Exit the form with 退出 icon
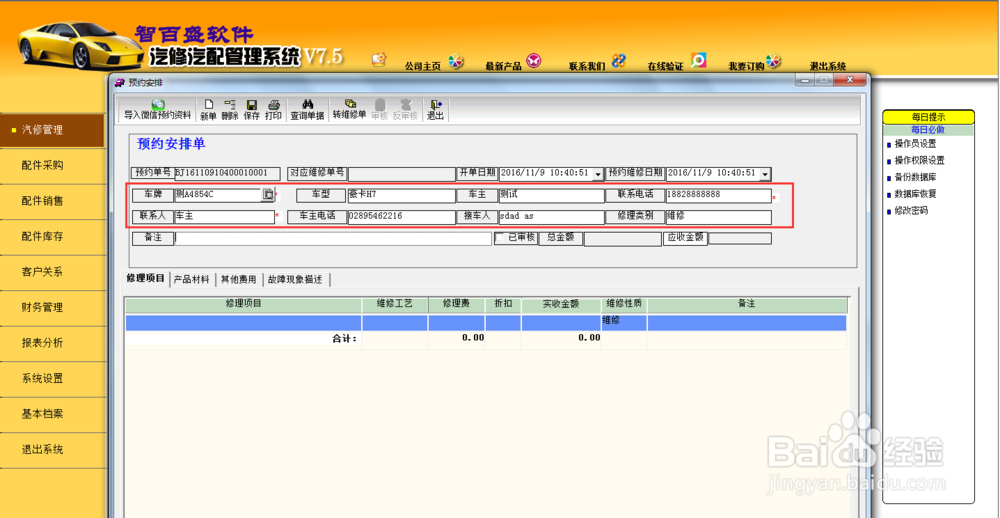 click(436, 110)
